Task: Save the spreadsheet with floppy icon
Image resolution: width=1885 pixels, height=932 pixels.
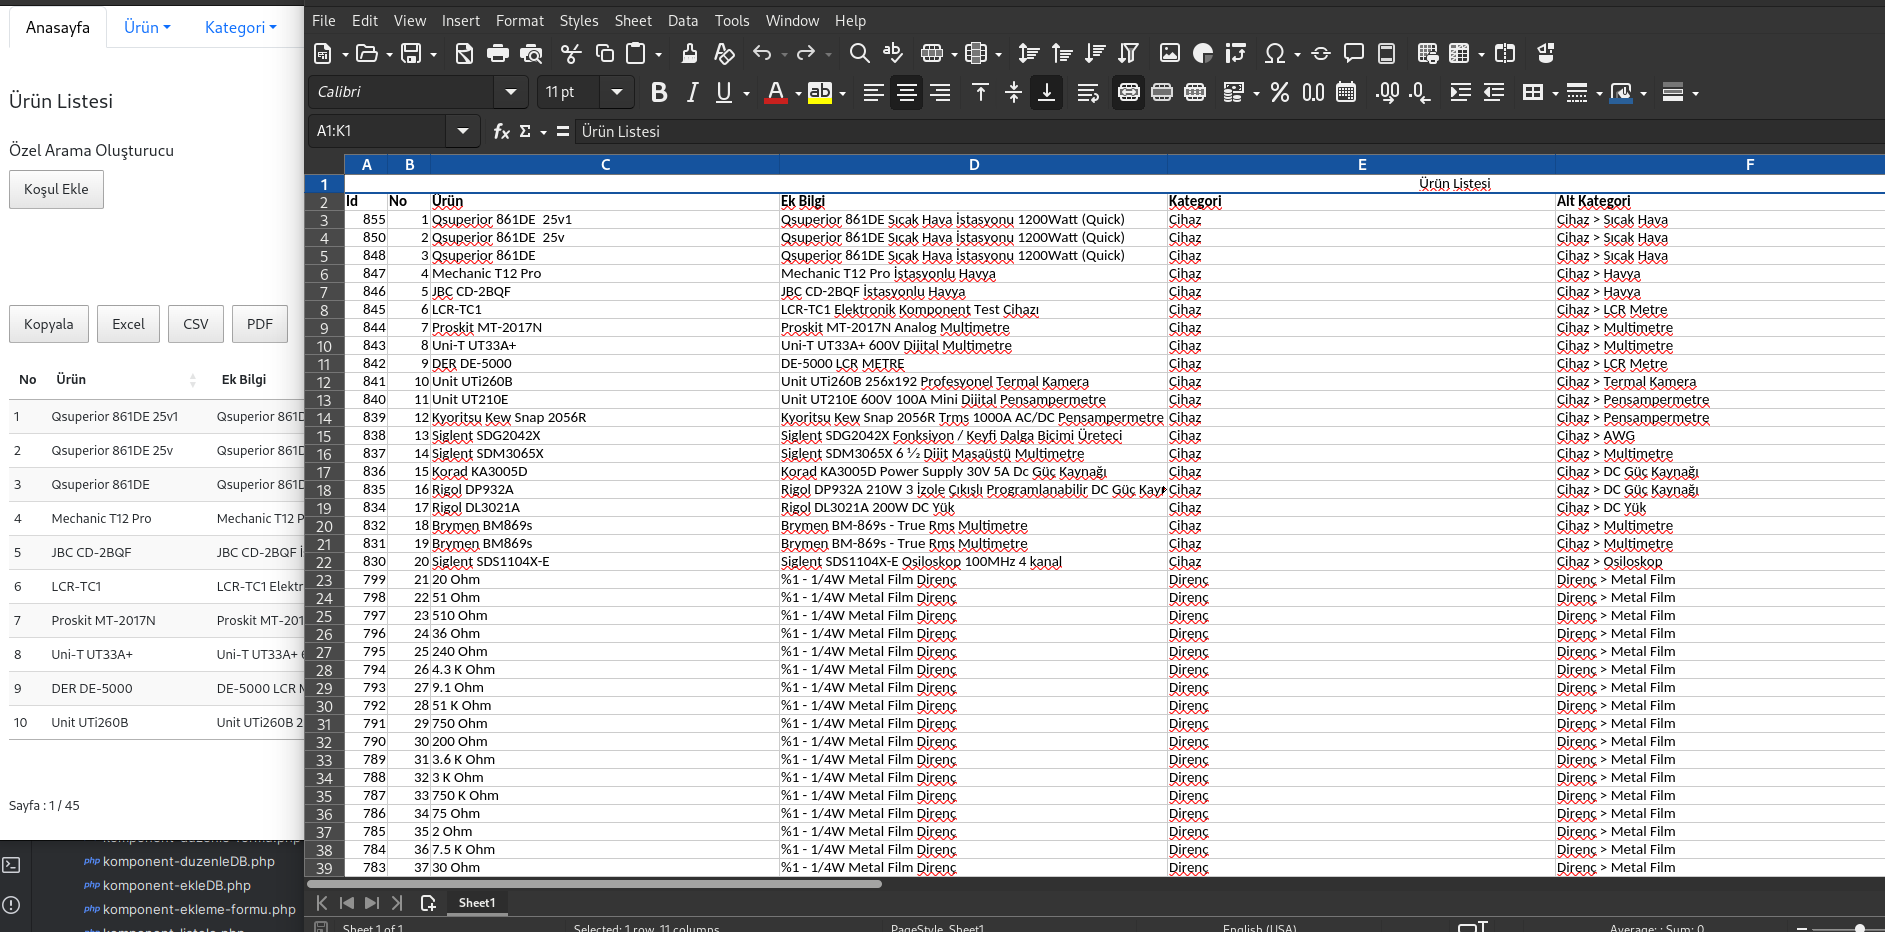Action: 410,54
